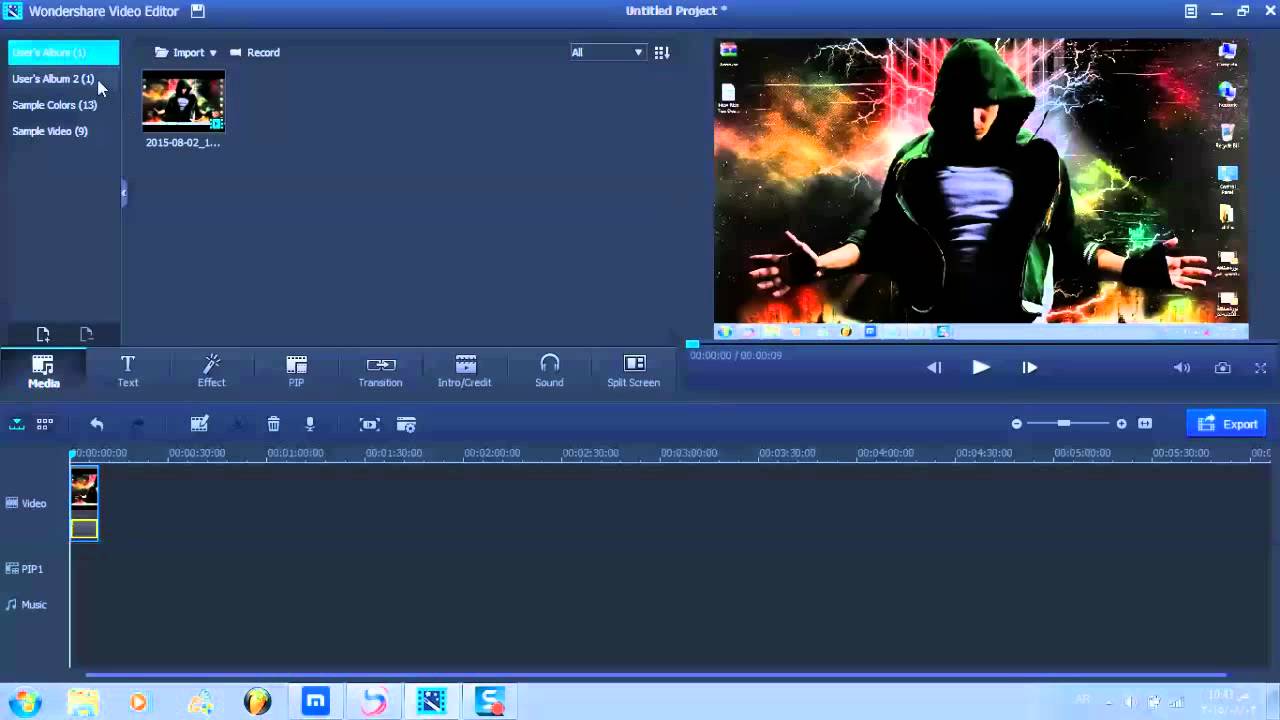Click the PIP1 track label

click(25, 569)
